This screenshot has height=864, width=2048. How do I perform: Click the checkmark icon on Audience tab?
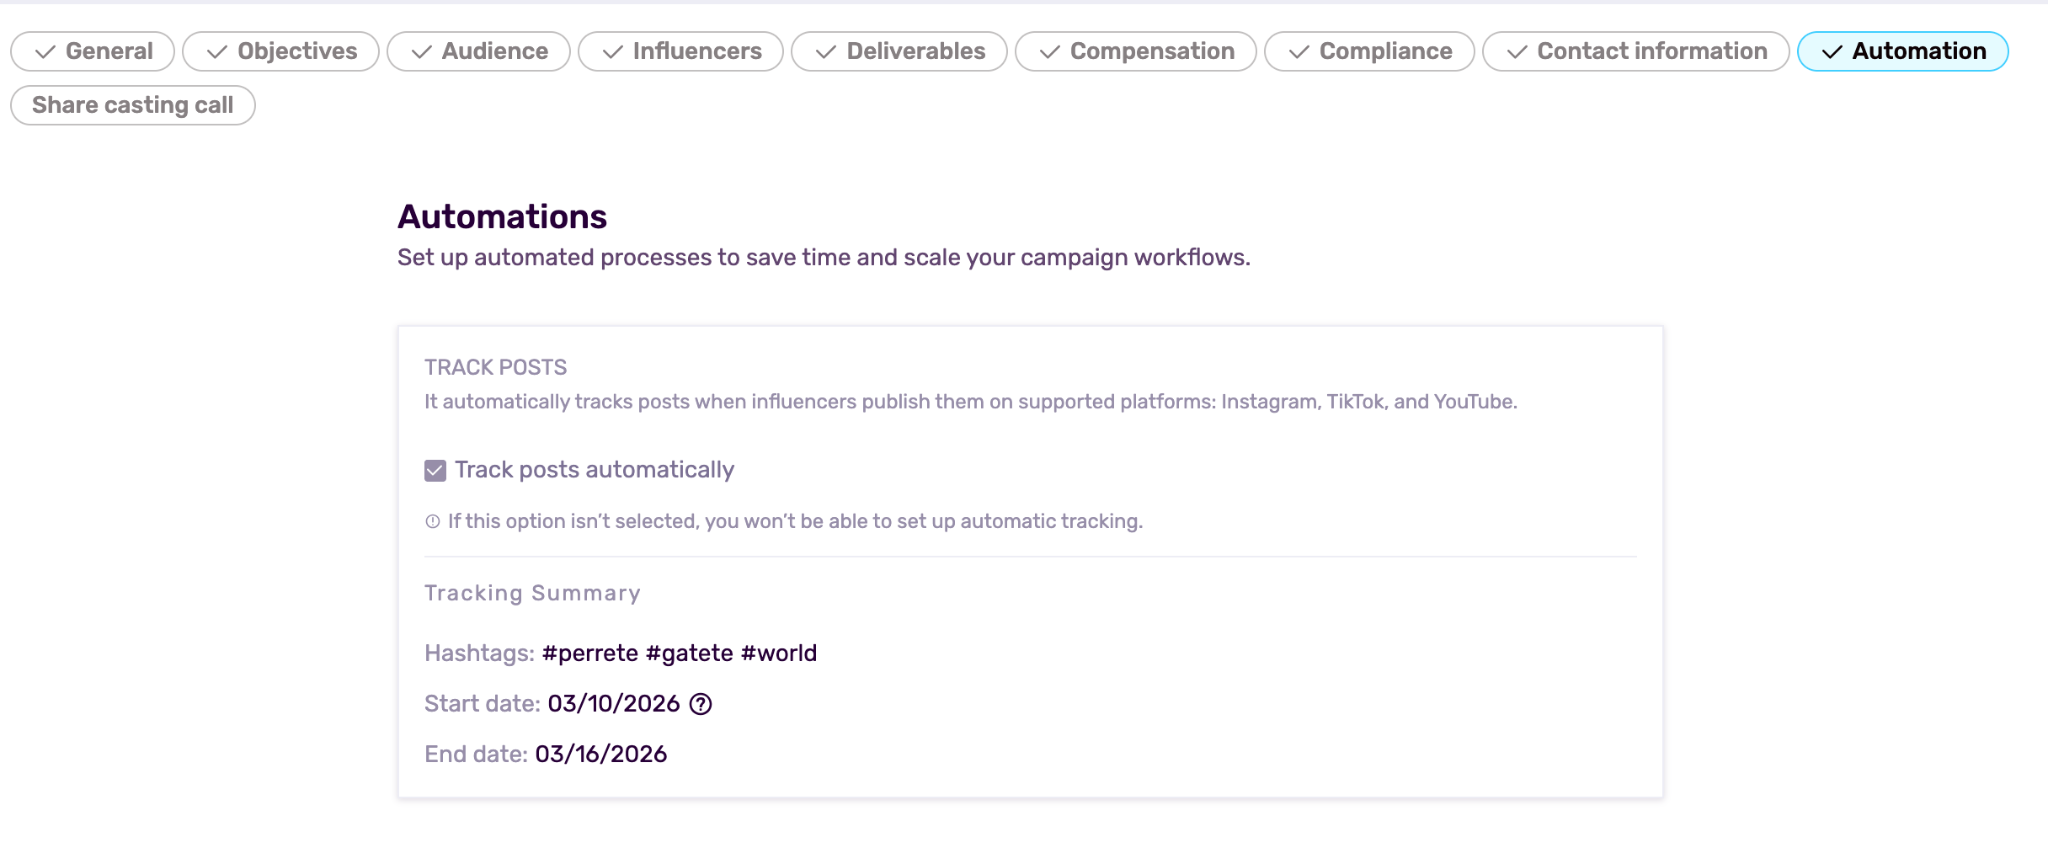[x=421, y=52]
